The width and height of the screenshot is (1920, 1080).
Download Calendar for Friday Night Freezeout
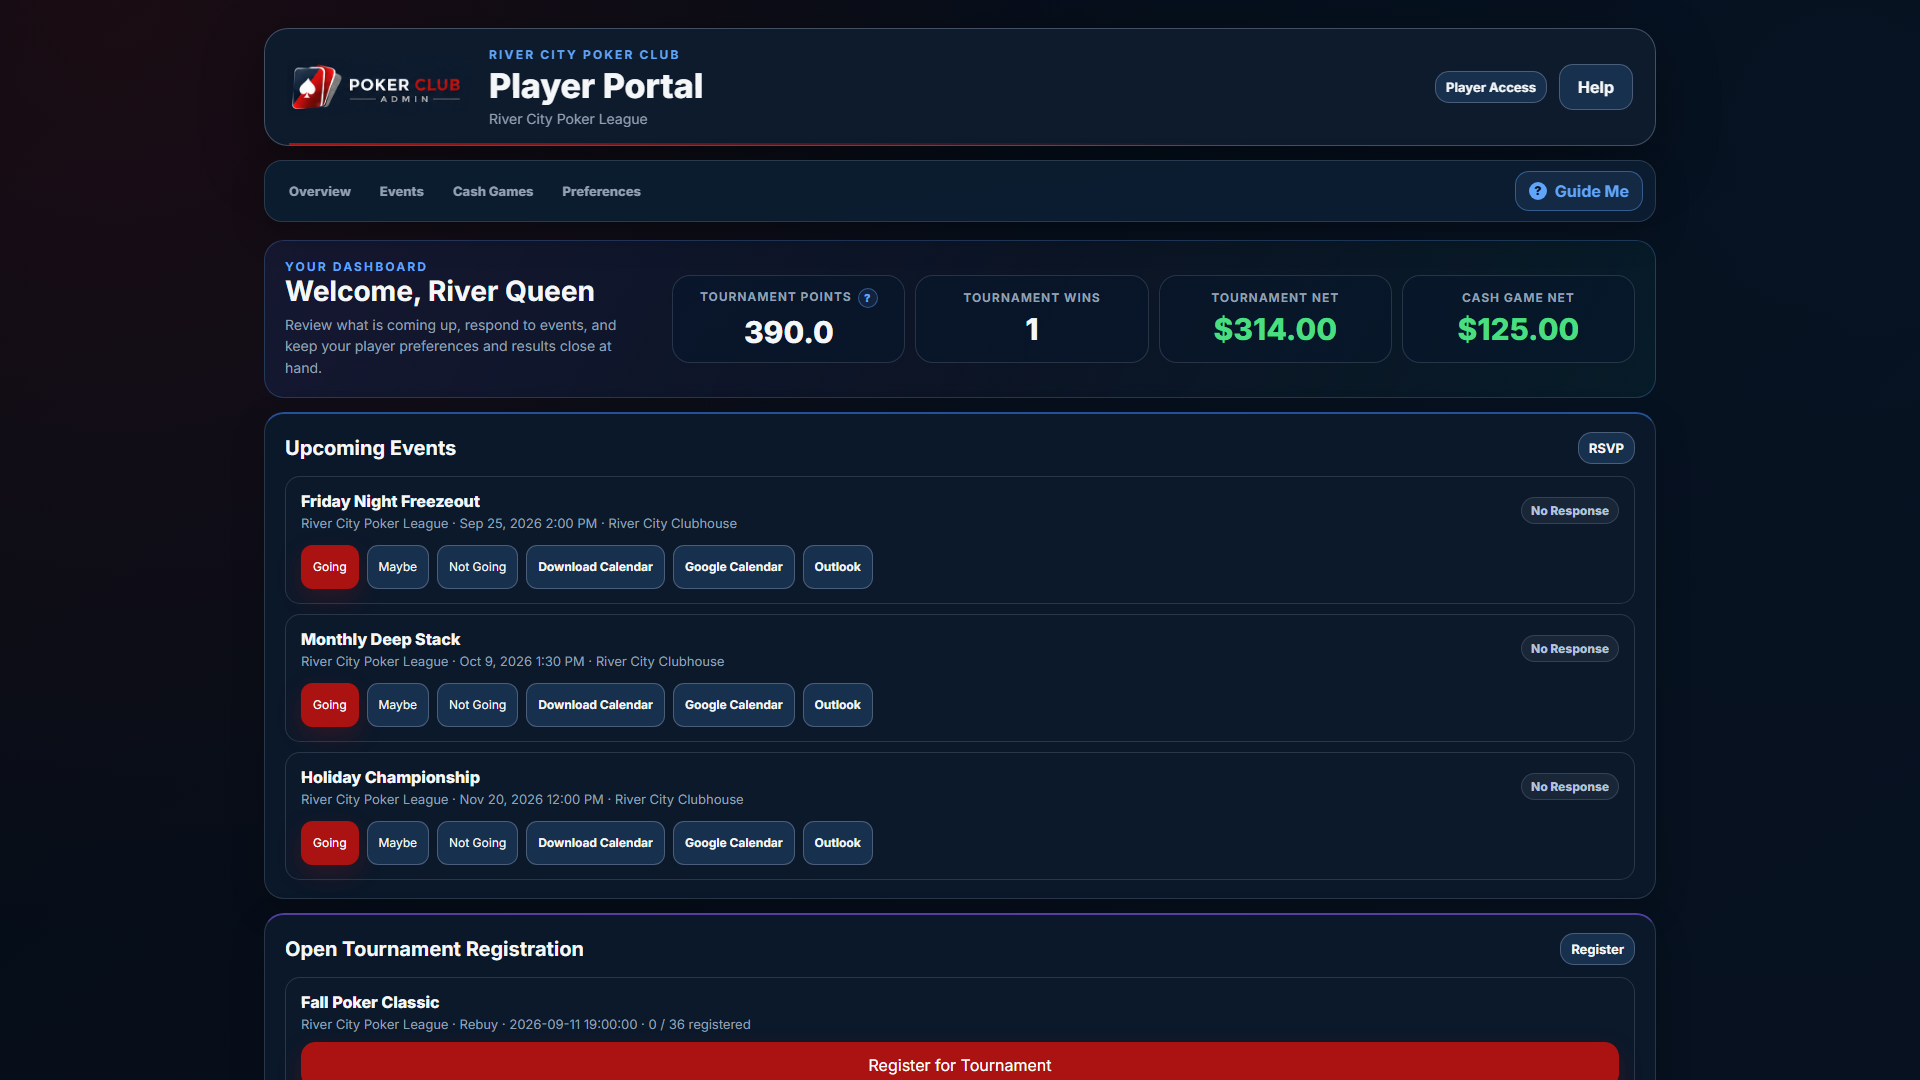pyautogui.click(x=595, y=567)
